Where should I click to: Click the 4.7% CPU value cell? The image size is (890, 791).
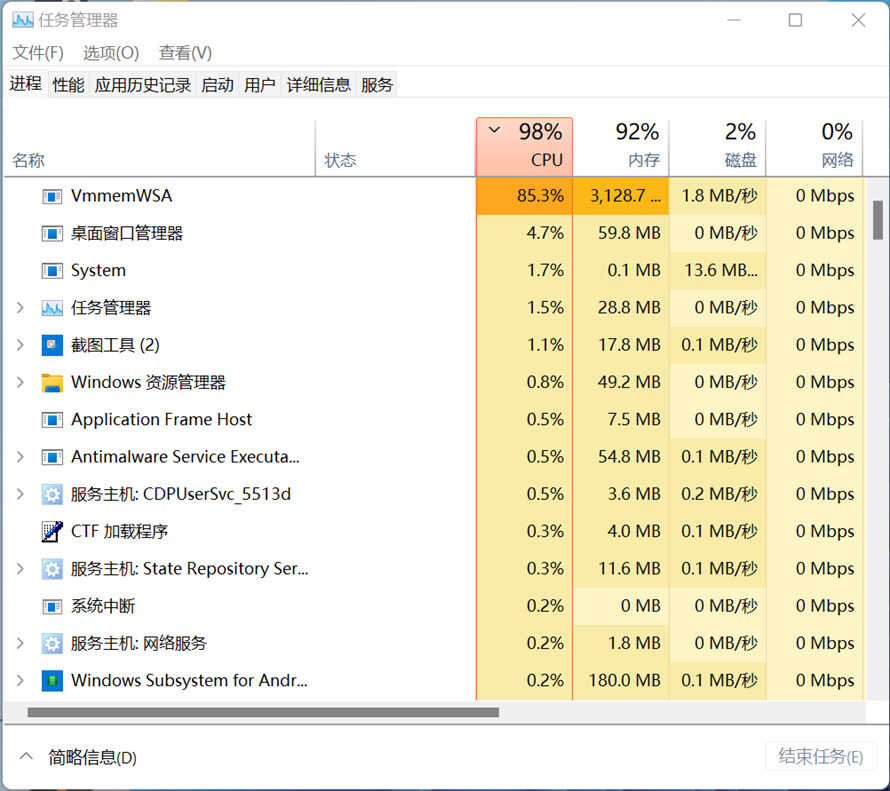[524, 234]
